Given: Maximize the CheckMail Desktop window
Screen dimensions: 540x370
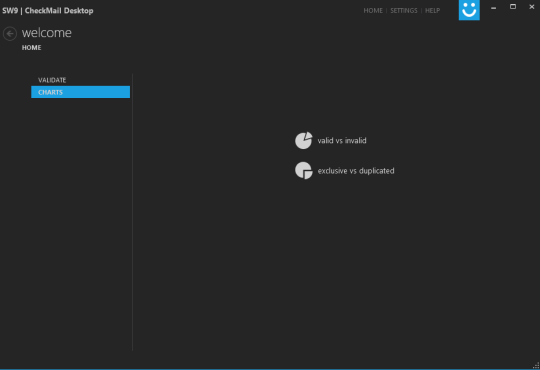Looking at the screenshot, I should point(513,7).
